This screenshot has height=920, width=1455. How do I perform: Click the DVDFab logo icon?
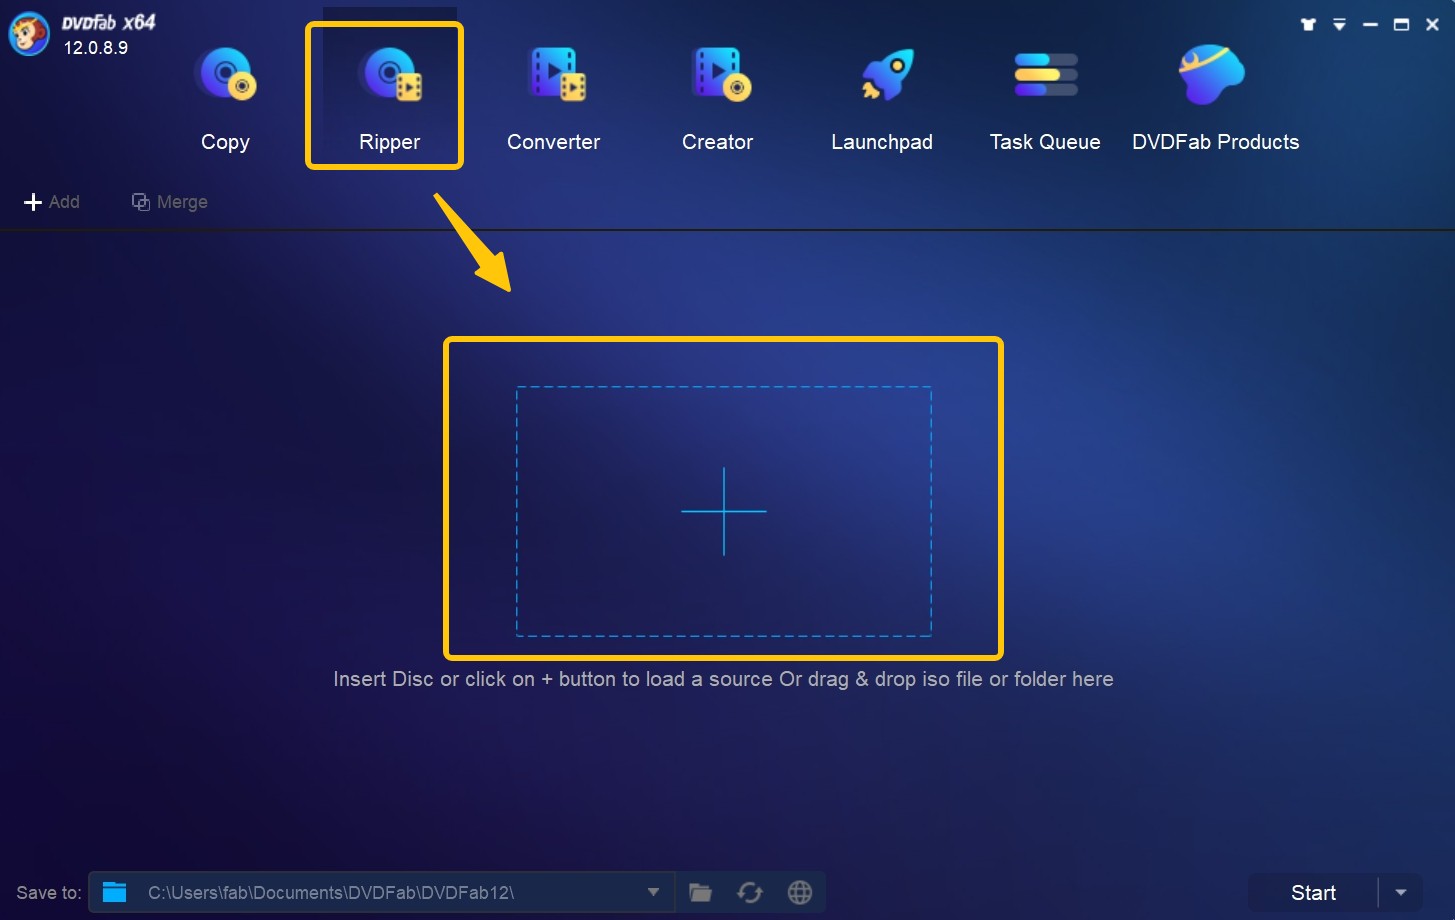[28, 33]
